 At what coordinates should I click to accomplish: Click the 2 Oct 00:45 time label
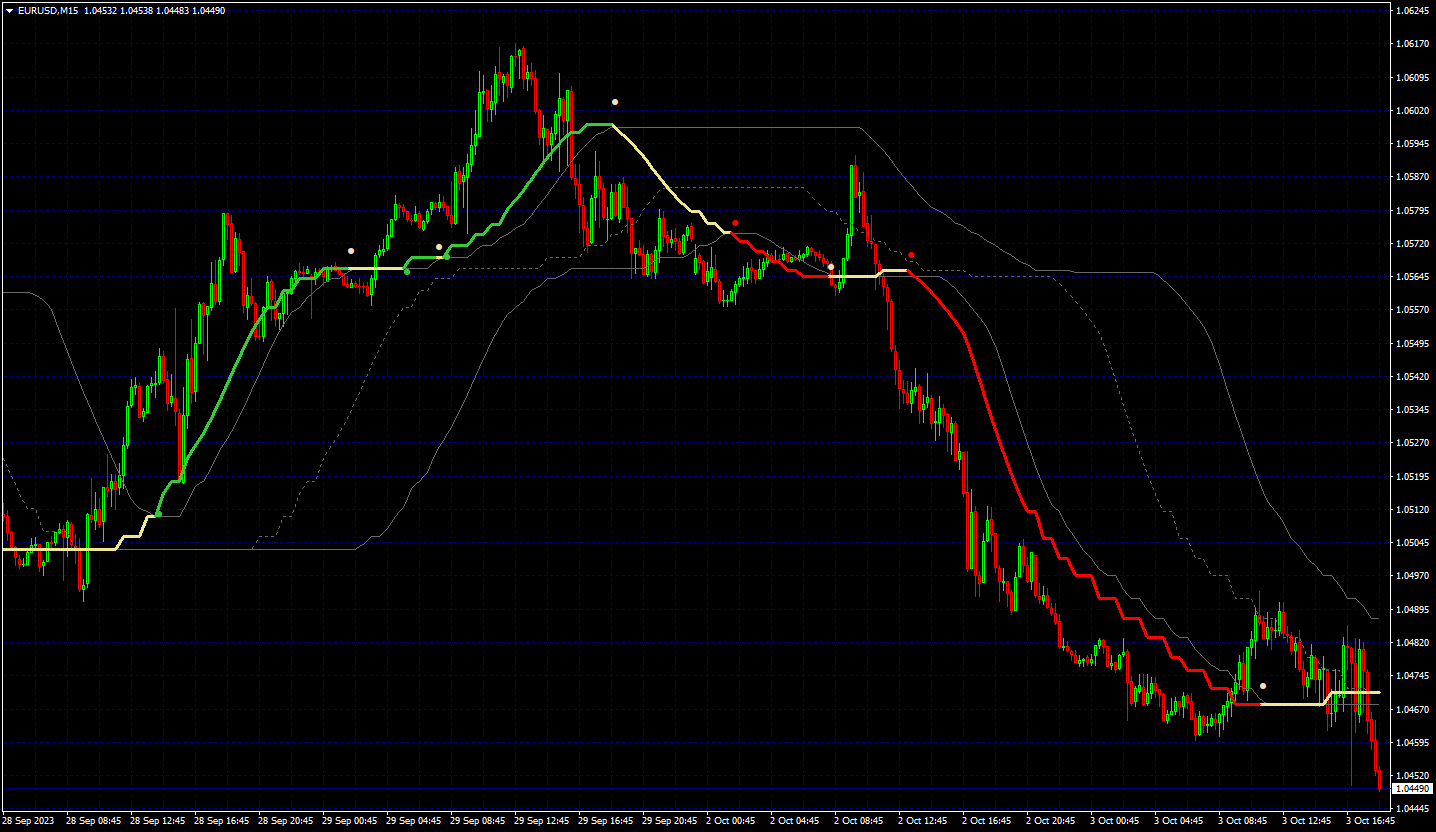pos(730,820)
